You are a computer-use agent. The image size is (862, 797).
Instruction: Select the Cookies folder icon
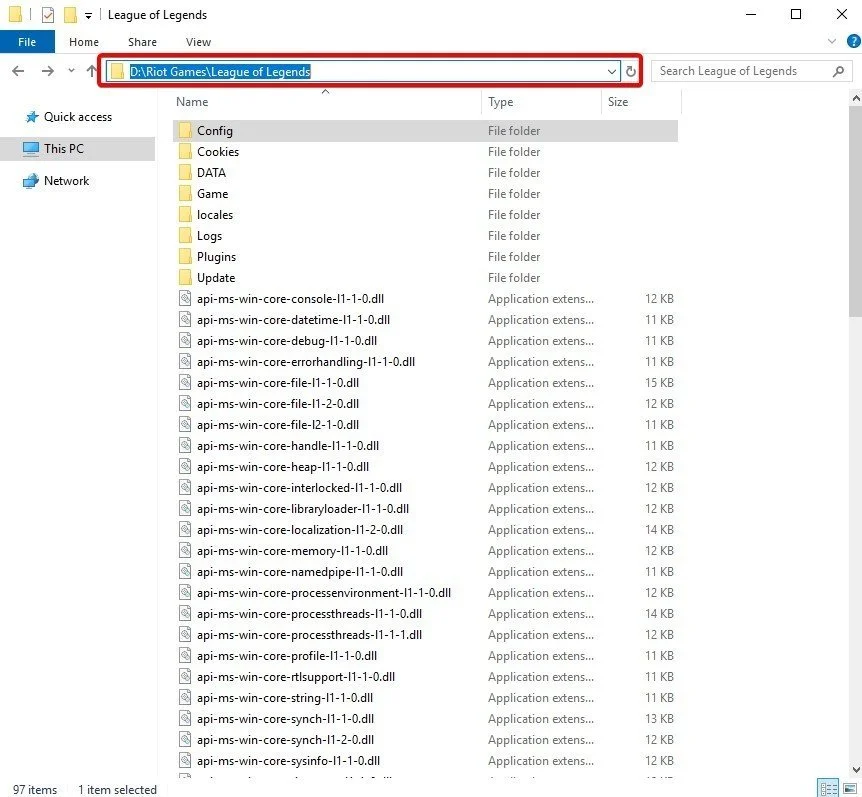click(x=185, y=151)
